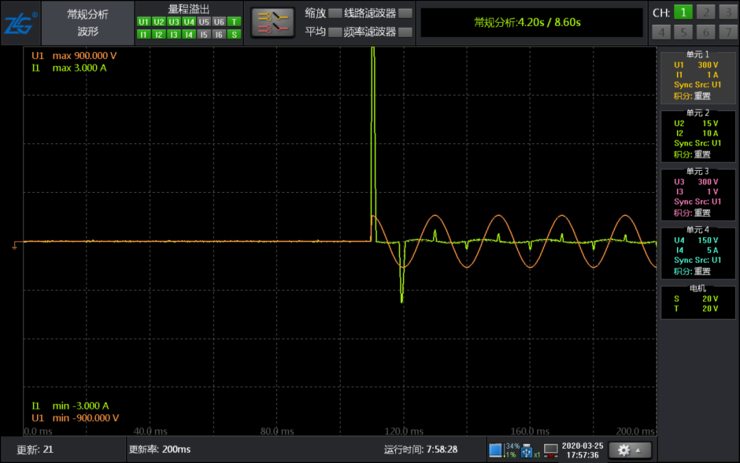Select channel 1 tab
The height and width of the screenshot is (463, 740).
coord(683,12)
